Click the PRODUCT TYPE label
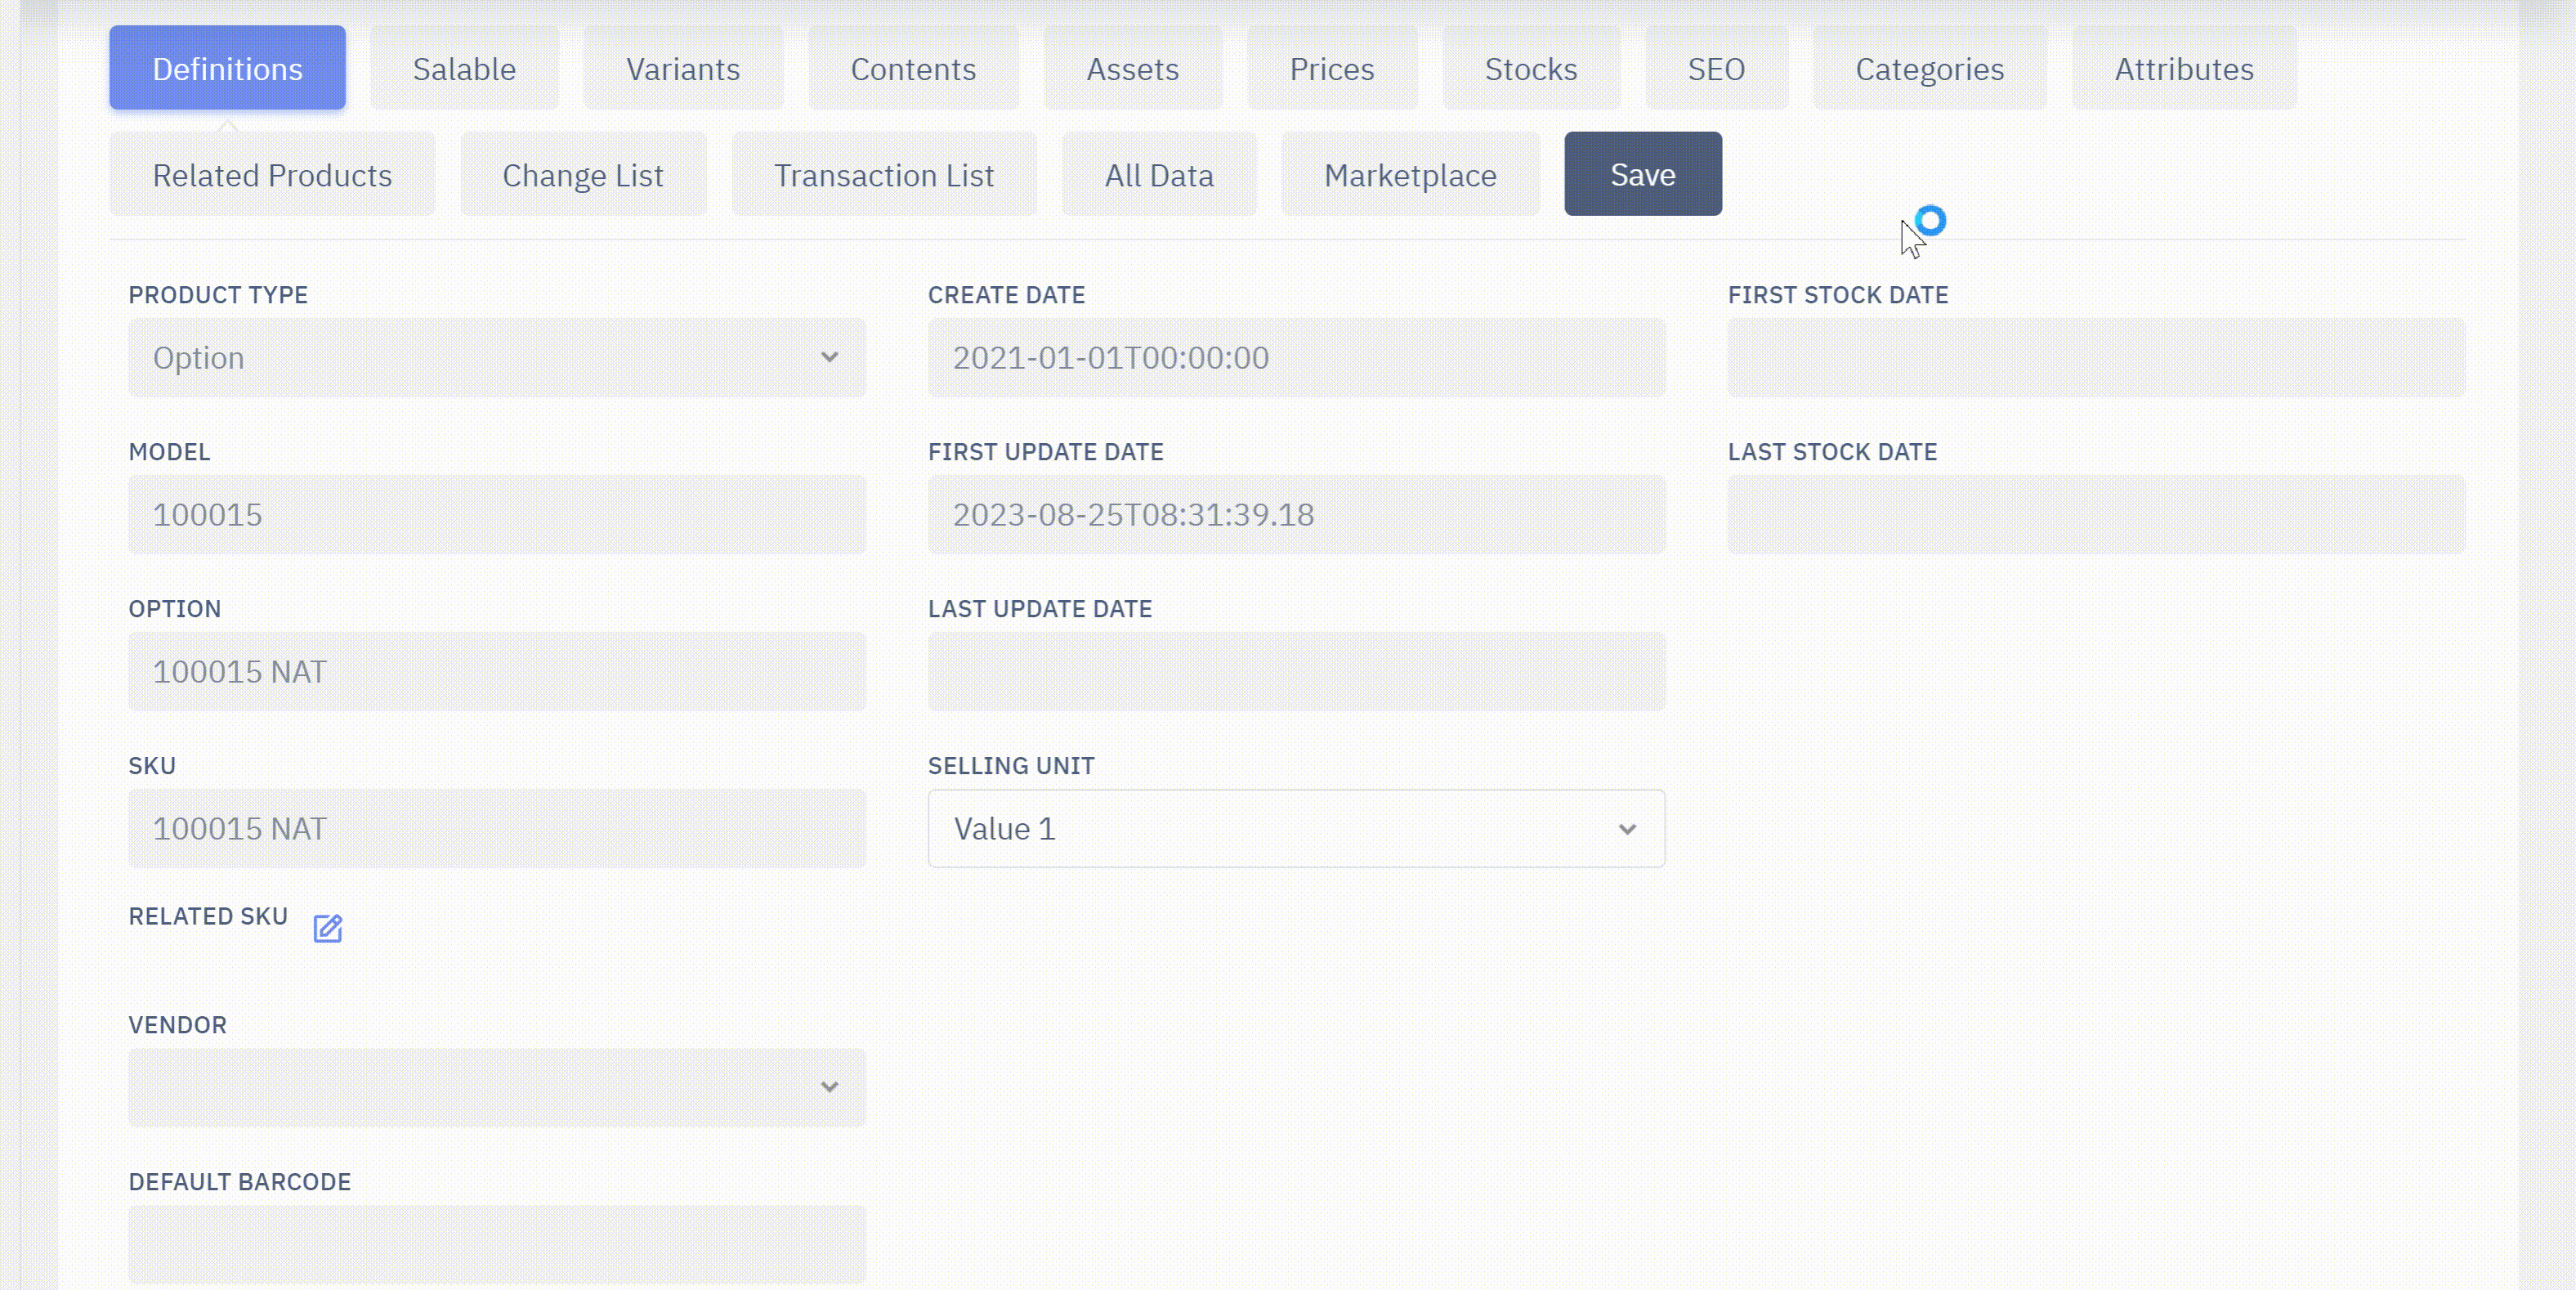Screen dimensions: 2576x1290 click(218, 295)
